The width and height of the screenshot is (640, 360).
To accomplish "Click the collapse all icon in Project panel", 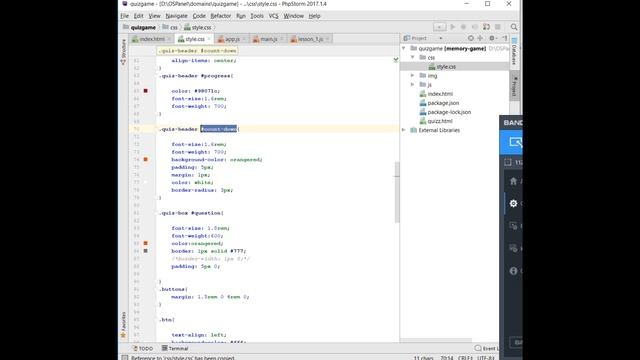I will 480,38.
